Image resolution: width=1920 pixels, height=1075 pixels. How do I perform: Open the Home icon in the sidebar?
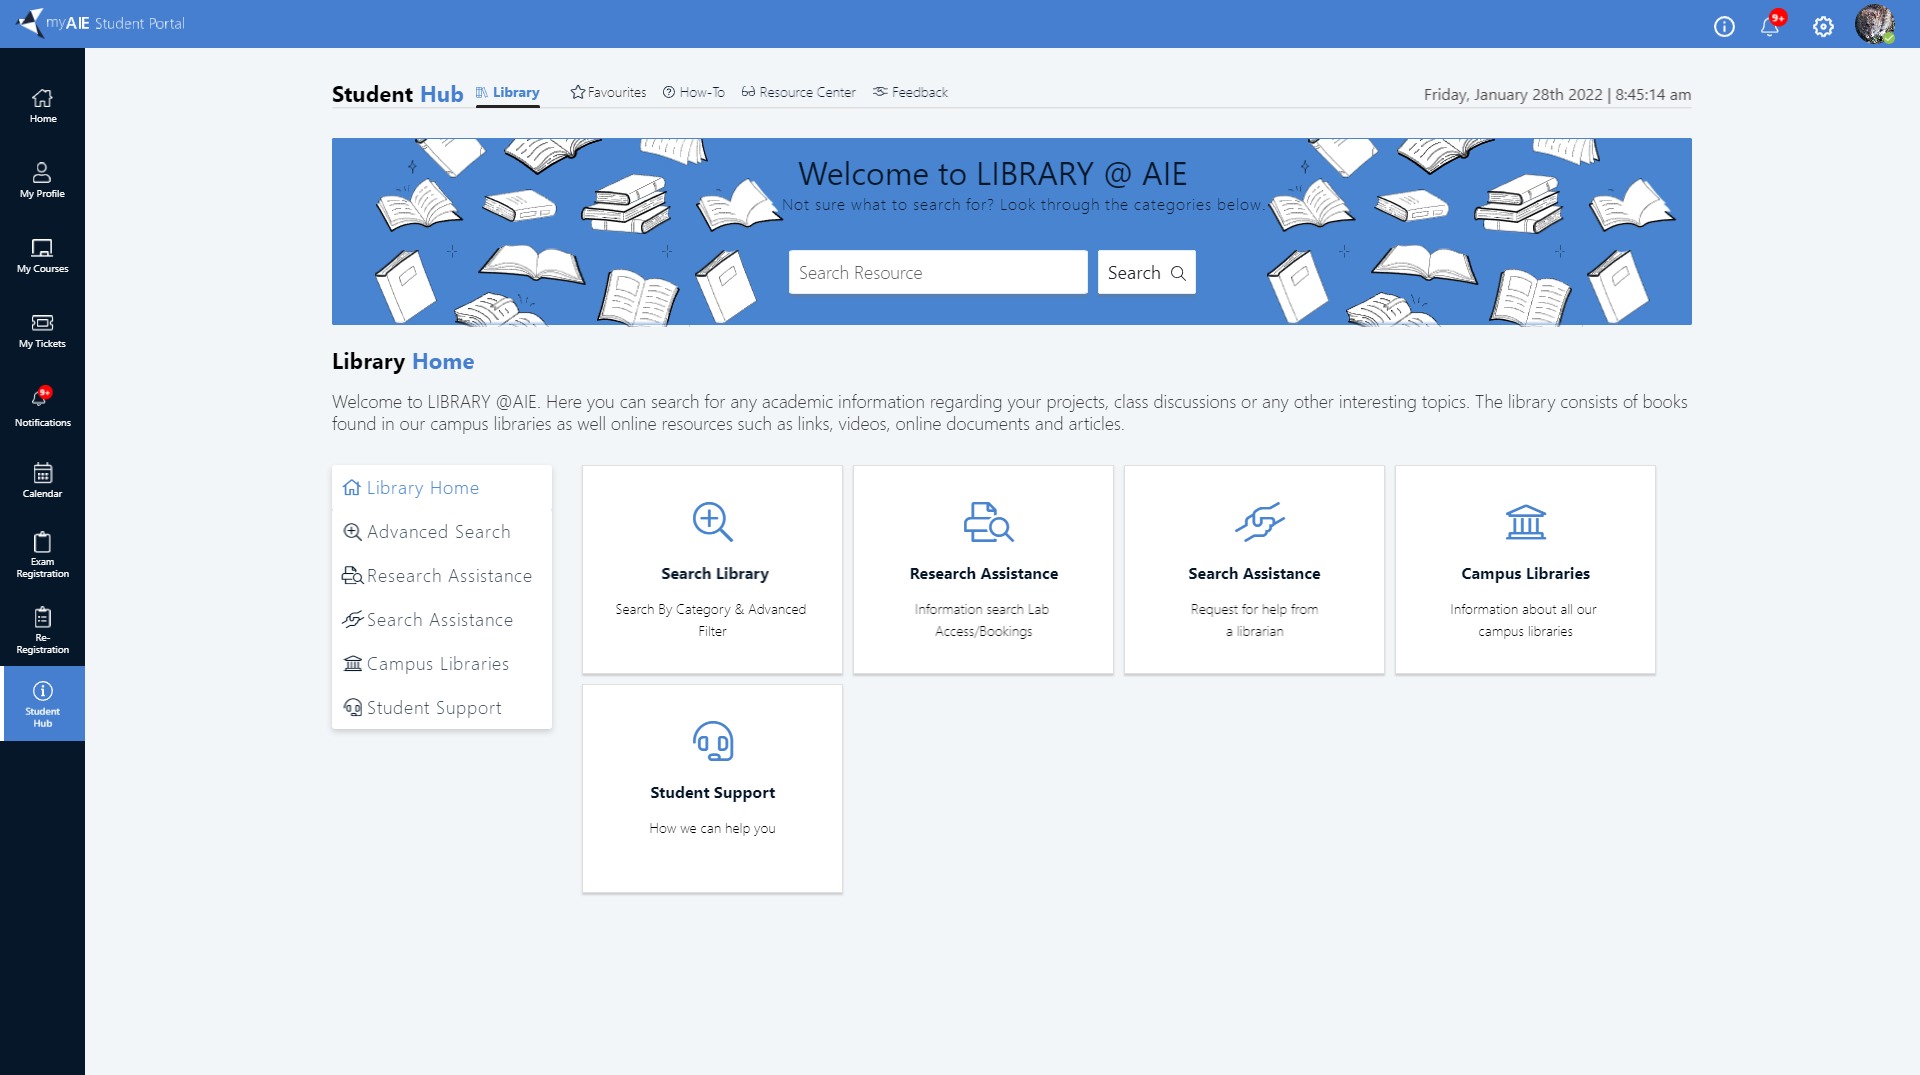click(x=42, y=105)
